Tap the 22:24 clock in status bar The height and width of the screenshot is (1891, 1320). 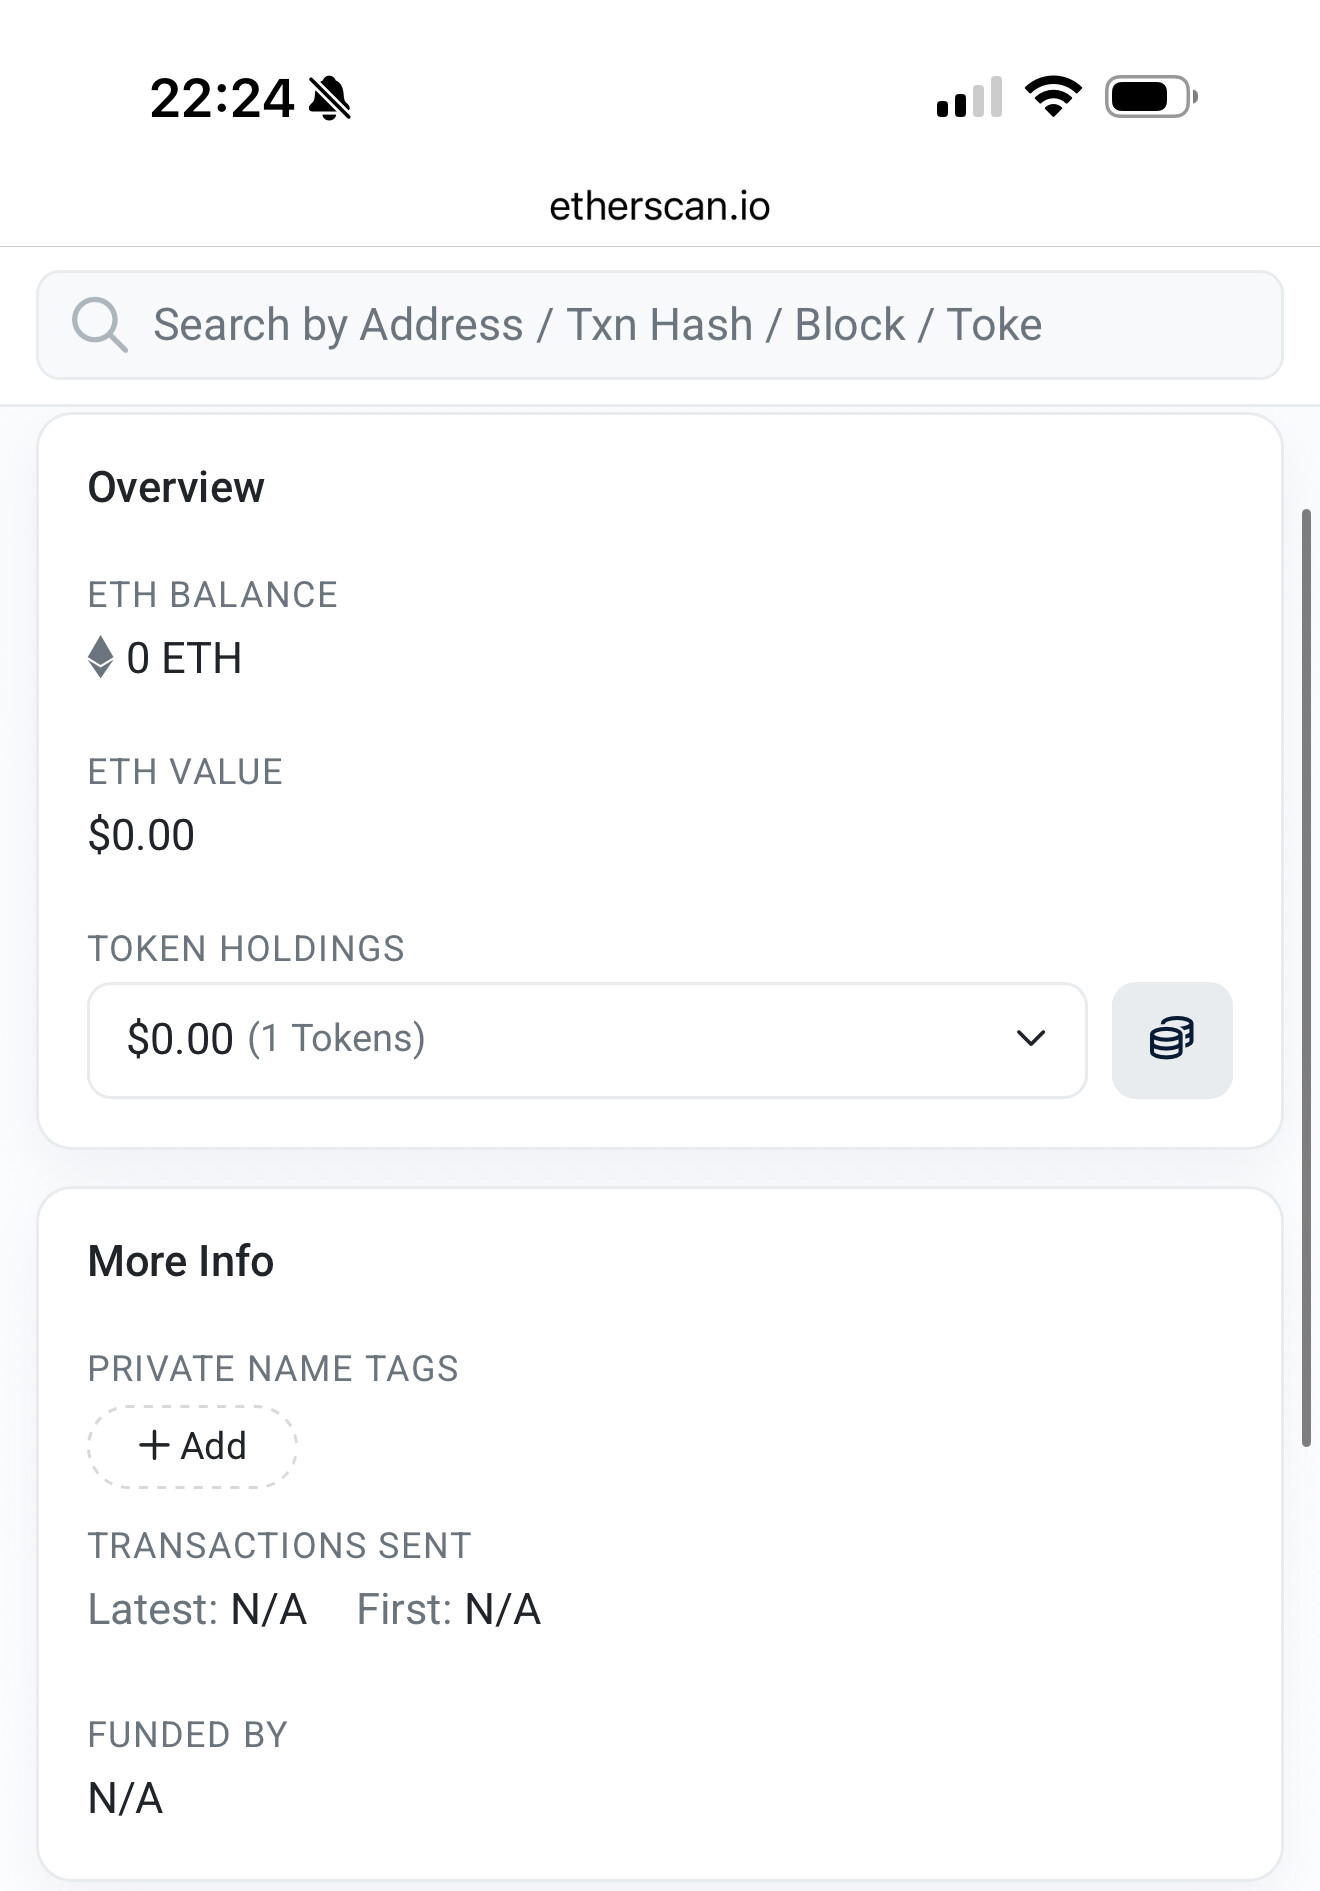point(222,98)
